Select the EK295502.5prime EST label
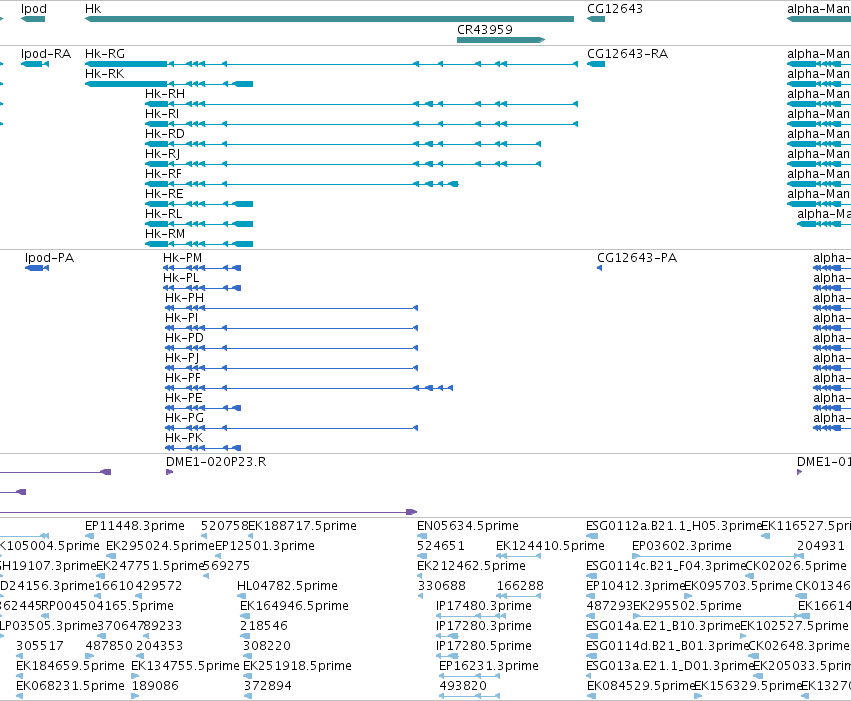This screenshot has width=851, height=701. coord(688,606)
